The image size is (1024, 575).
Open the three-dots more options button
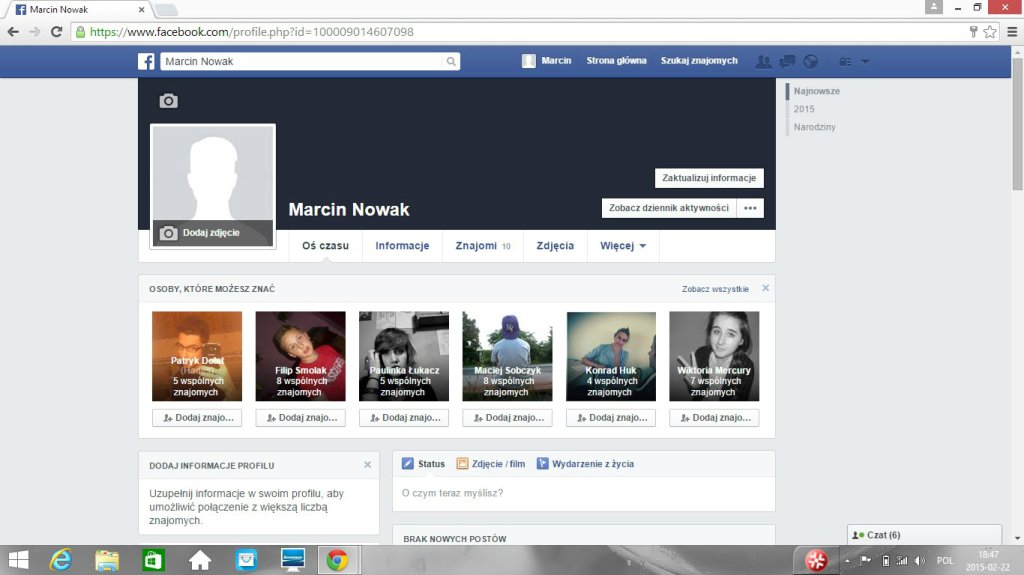click(750, 208)
